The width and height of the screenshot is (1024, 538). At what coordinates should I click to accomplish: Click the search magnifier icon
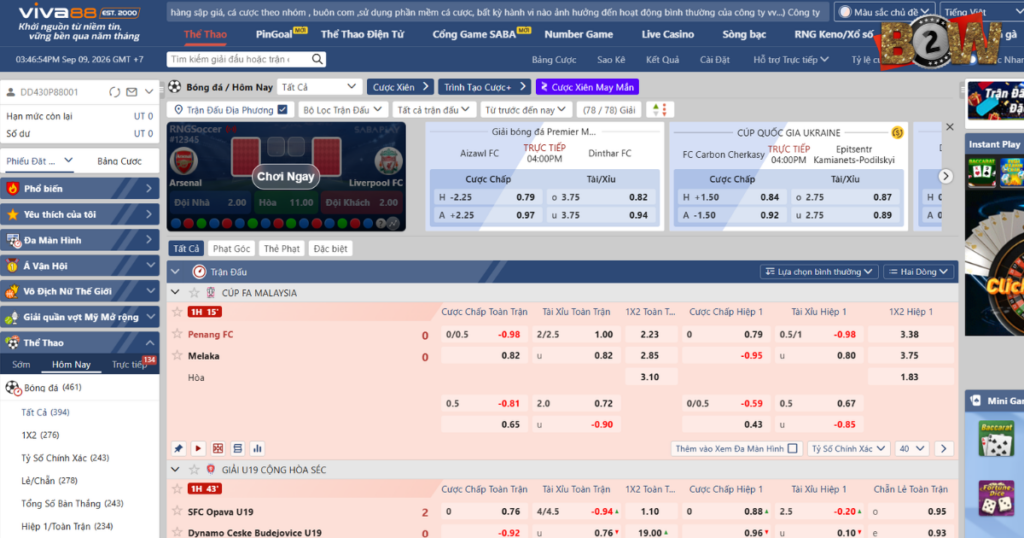317,59
